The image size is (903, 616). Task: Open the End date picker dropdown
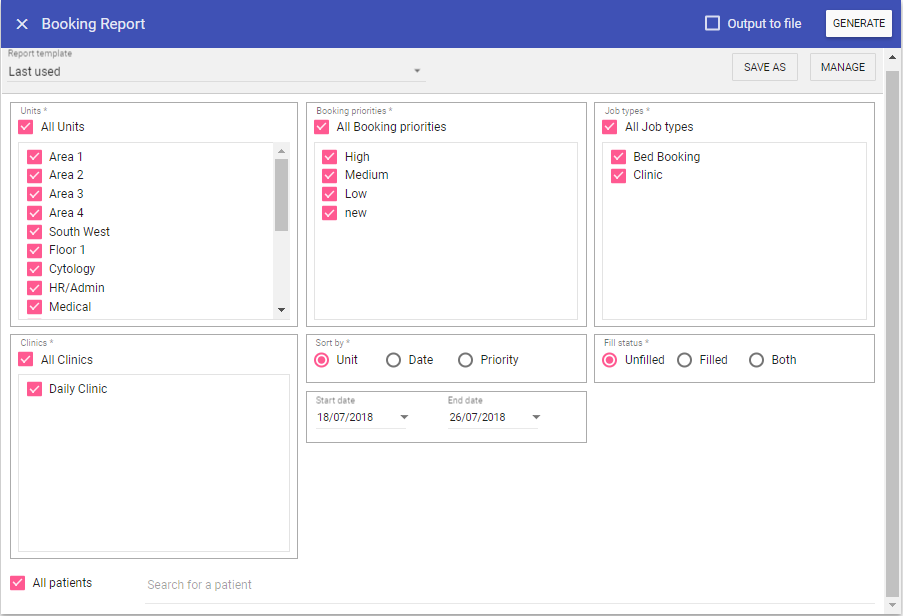coord(536,417)
